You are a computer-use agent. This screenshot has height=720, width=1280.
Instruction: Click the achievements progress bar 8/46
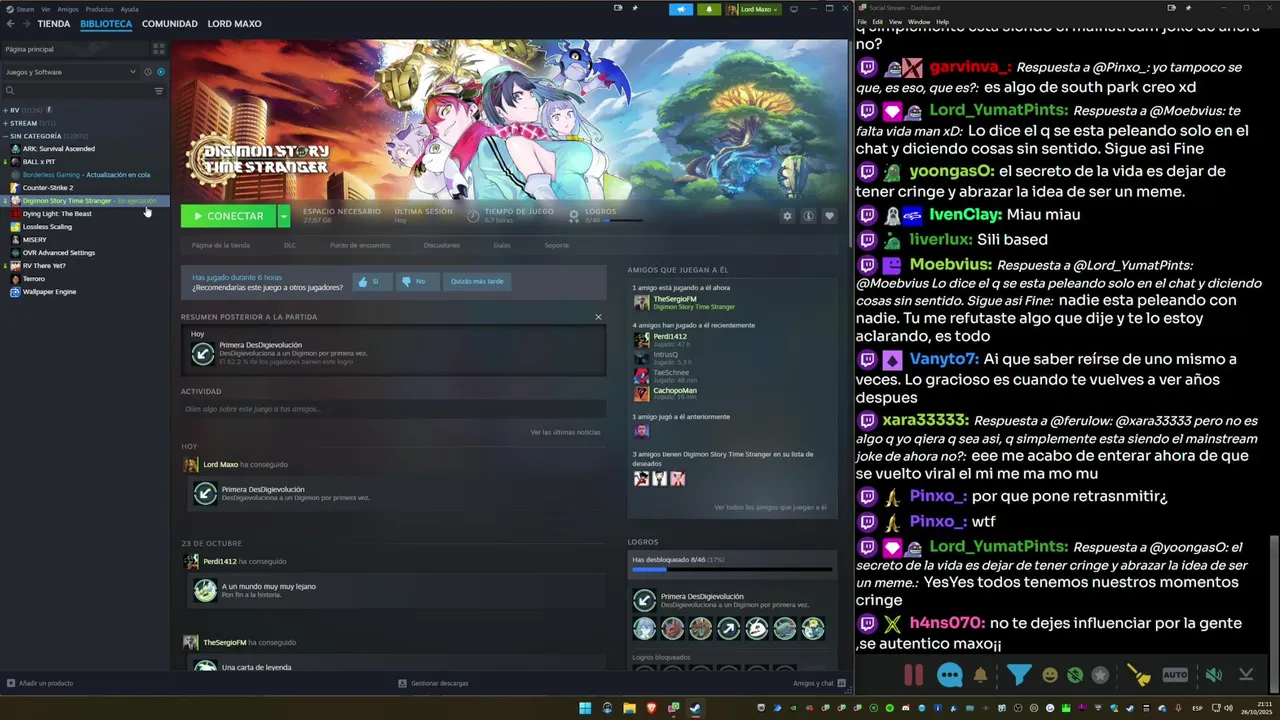[732, 569]
